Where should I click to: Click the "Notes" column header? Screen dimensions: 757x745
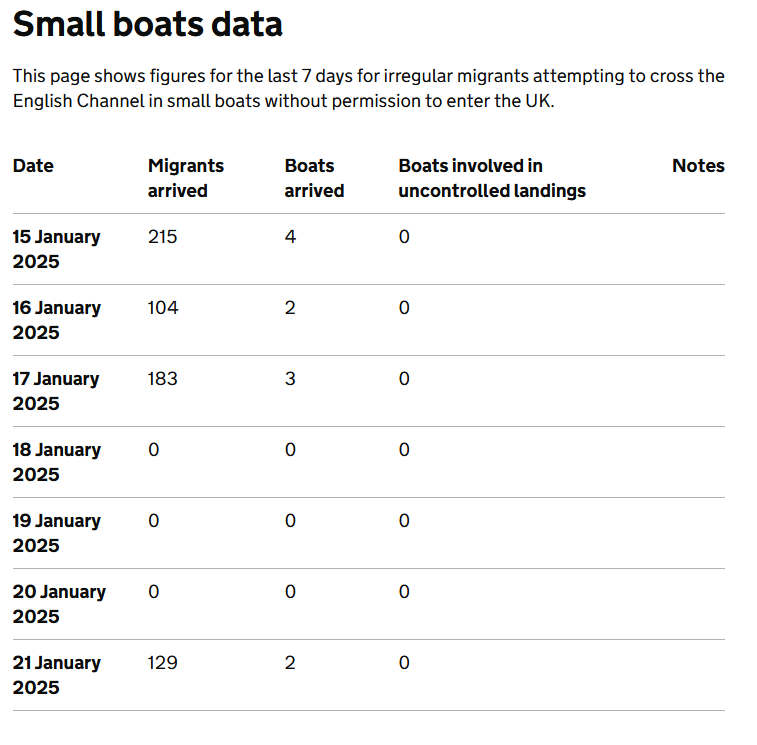(698, 166)
